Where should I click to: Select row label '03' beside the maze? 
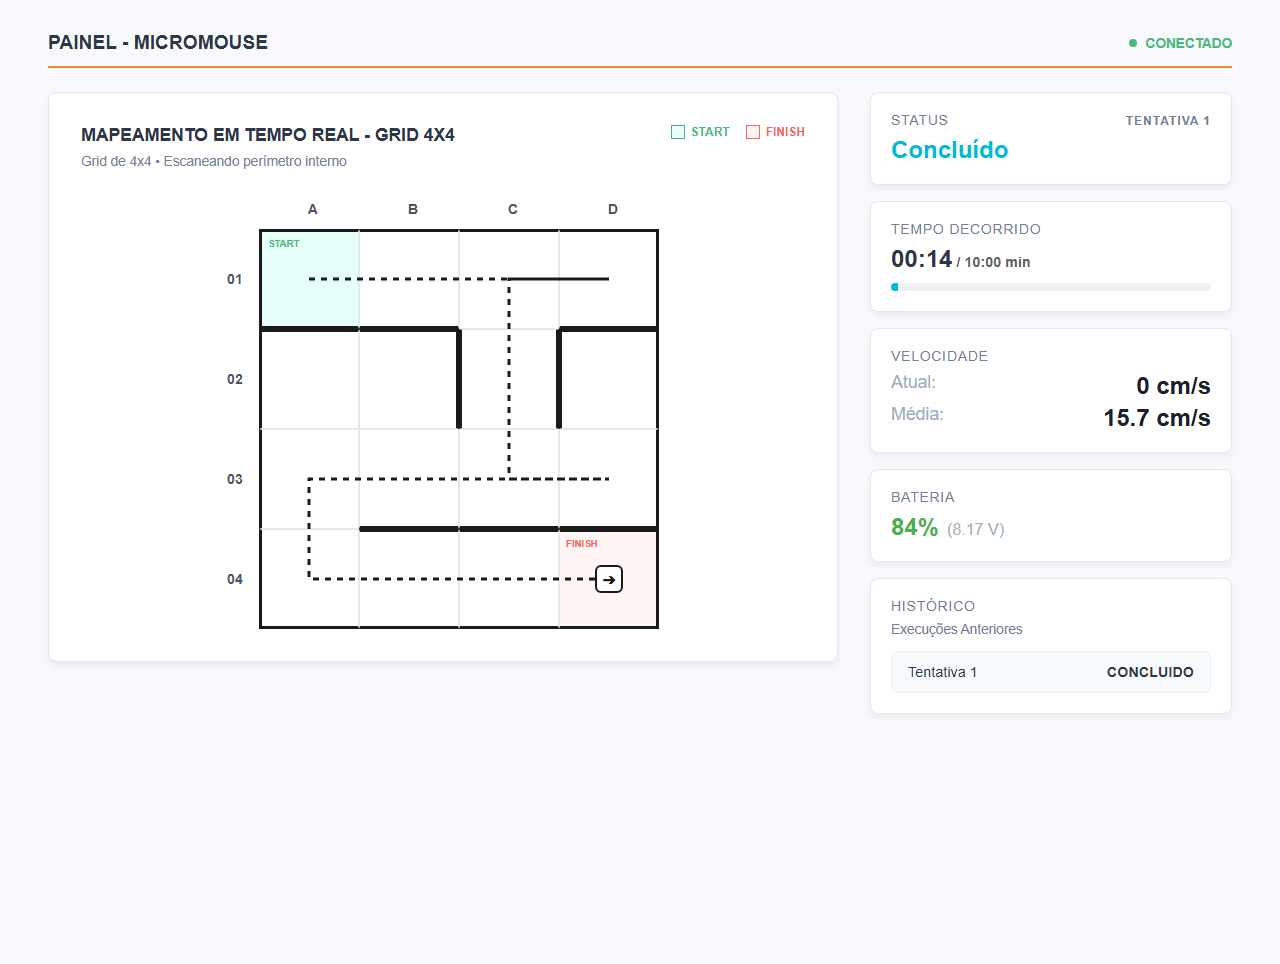(235, 479)
